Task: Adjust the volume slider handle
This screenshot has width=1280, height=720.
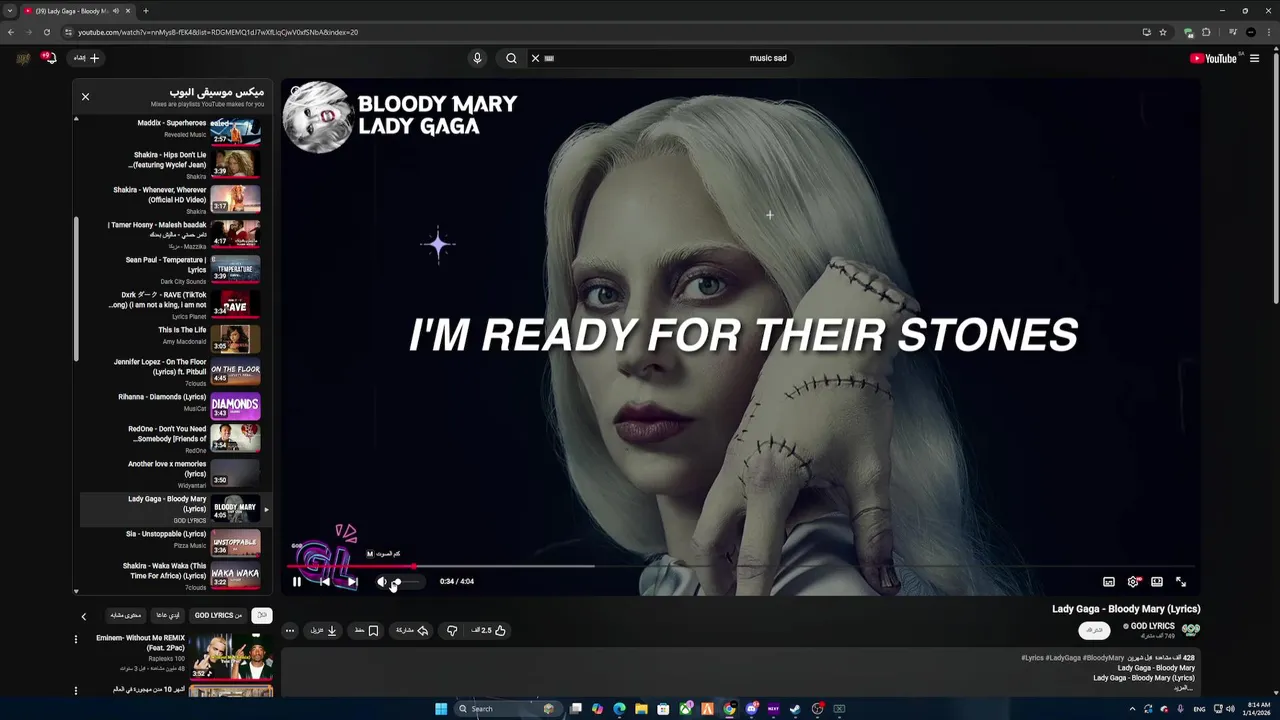Action: [x=397, y=581]
